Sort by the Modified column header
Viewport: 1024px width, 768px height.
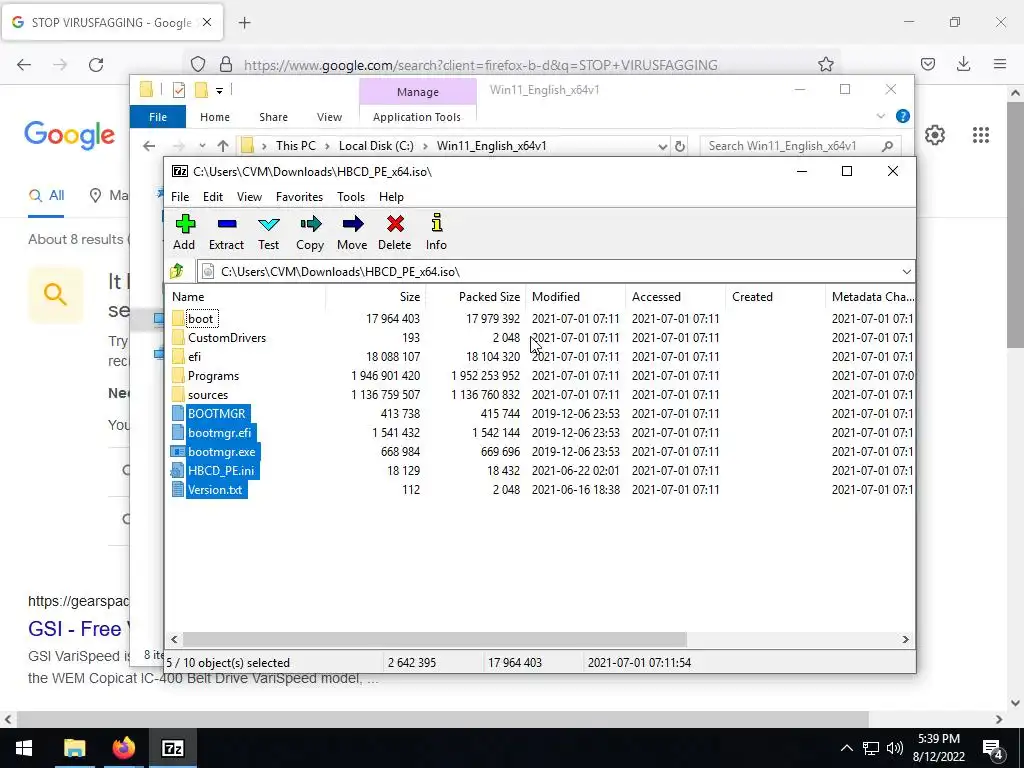[x=575, y=296]
